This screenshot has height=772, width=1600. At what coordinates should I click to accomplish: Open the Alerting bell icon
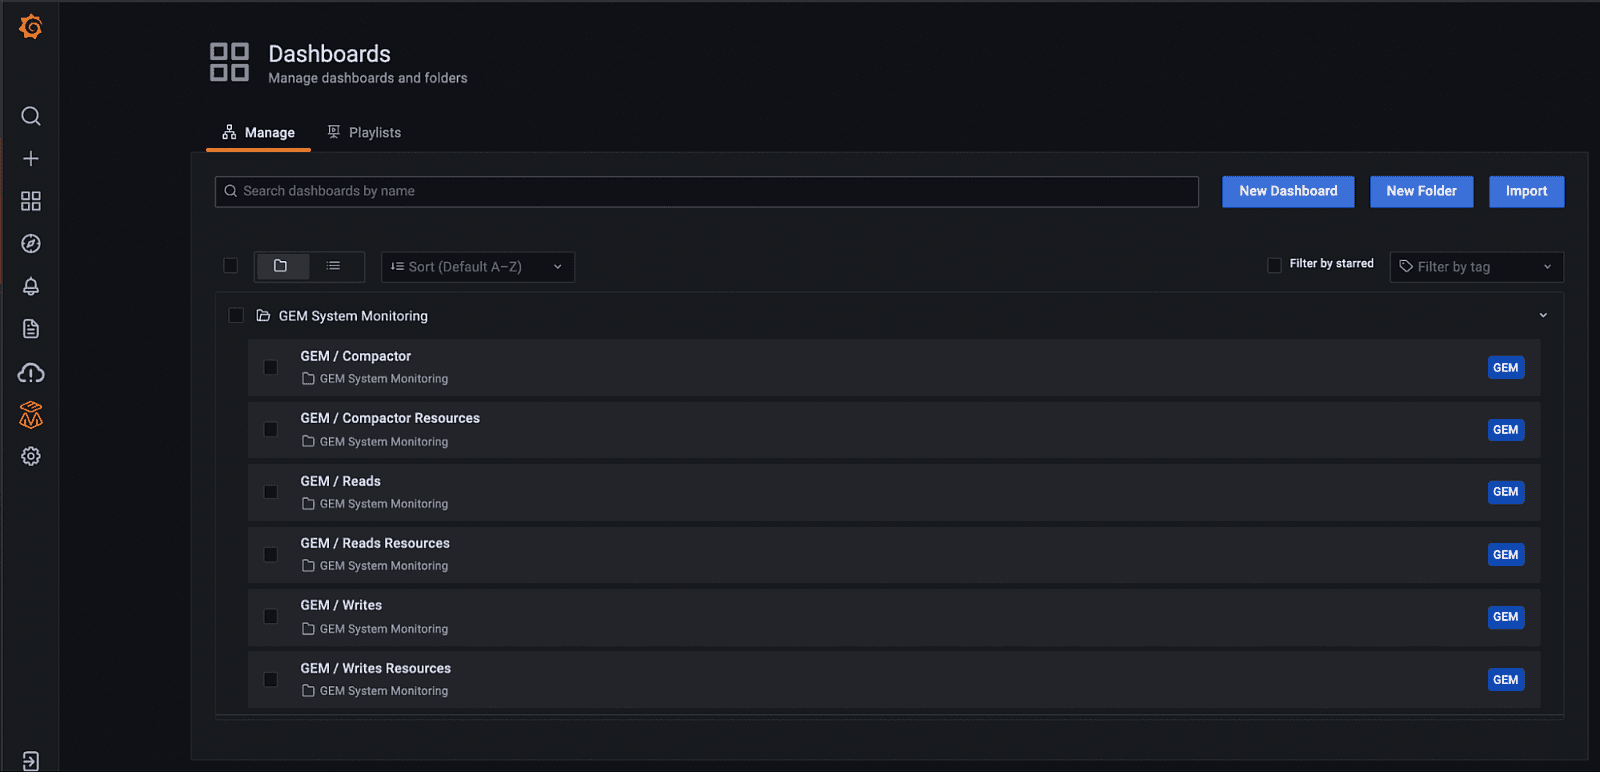click(x=31, y=287)
